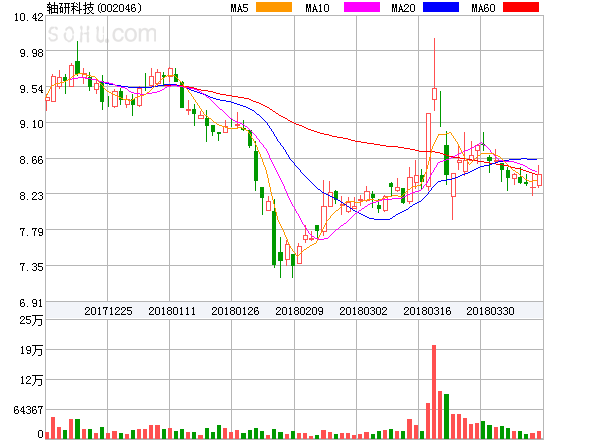Click the 10.42 price axis label
The width and height of the screenshot is (600, 440).
29,17
